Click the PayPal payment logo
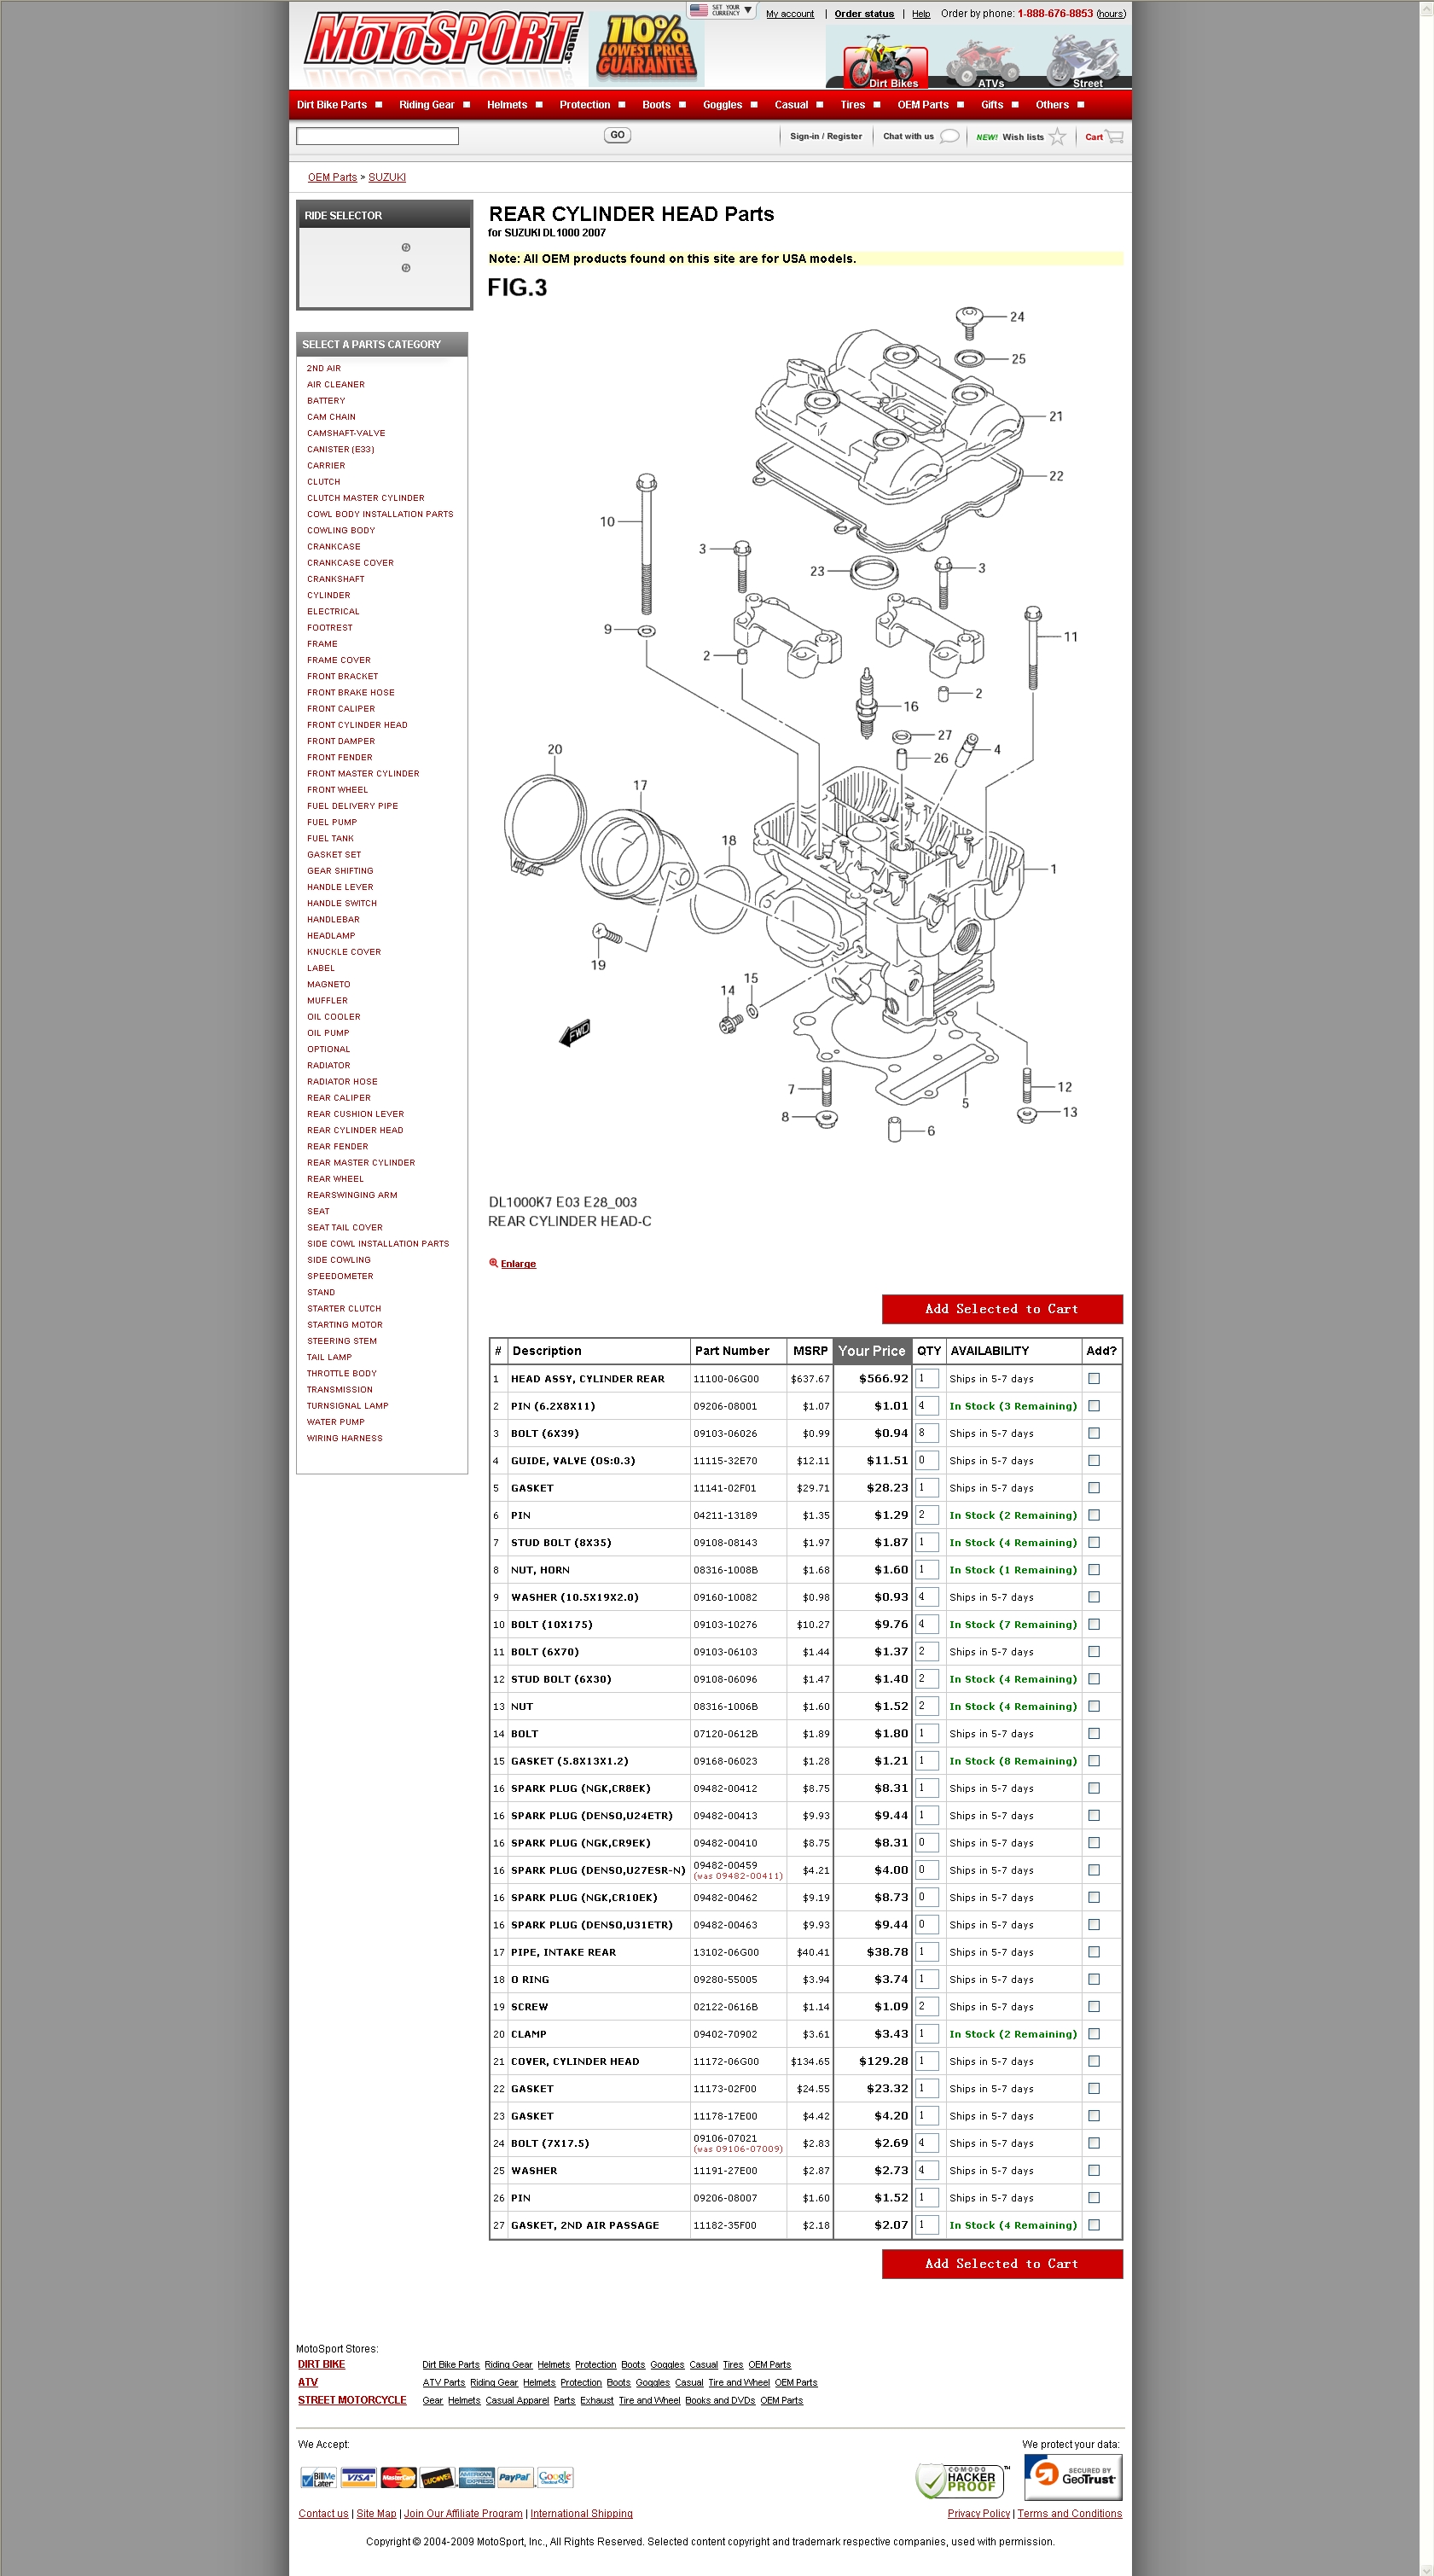This screenshot has height=2576, width=1434. pos(514,2477)
